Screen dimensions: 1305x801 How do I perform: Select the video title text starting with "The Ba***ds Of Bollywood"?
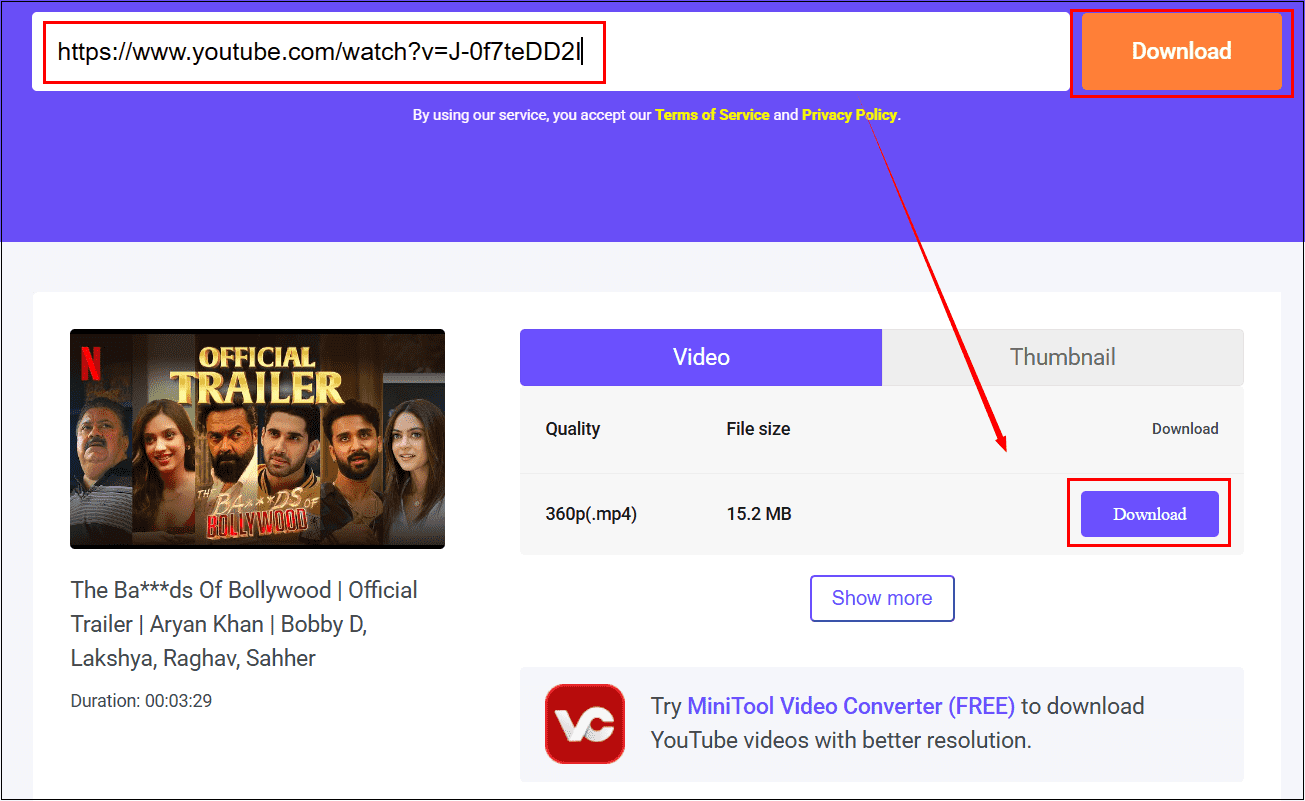[x=244, y=624]
